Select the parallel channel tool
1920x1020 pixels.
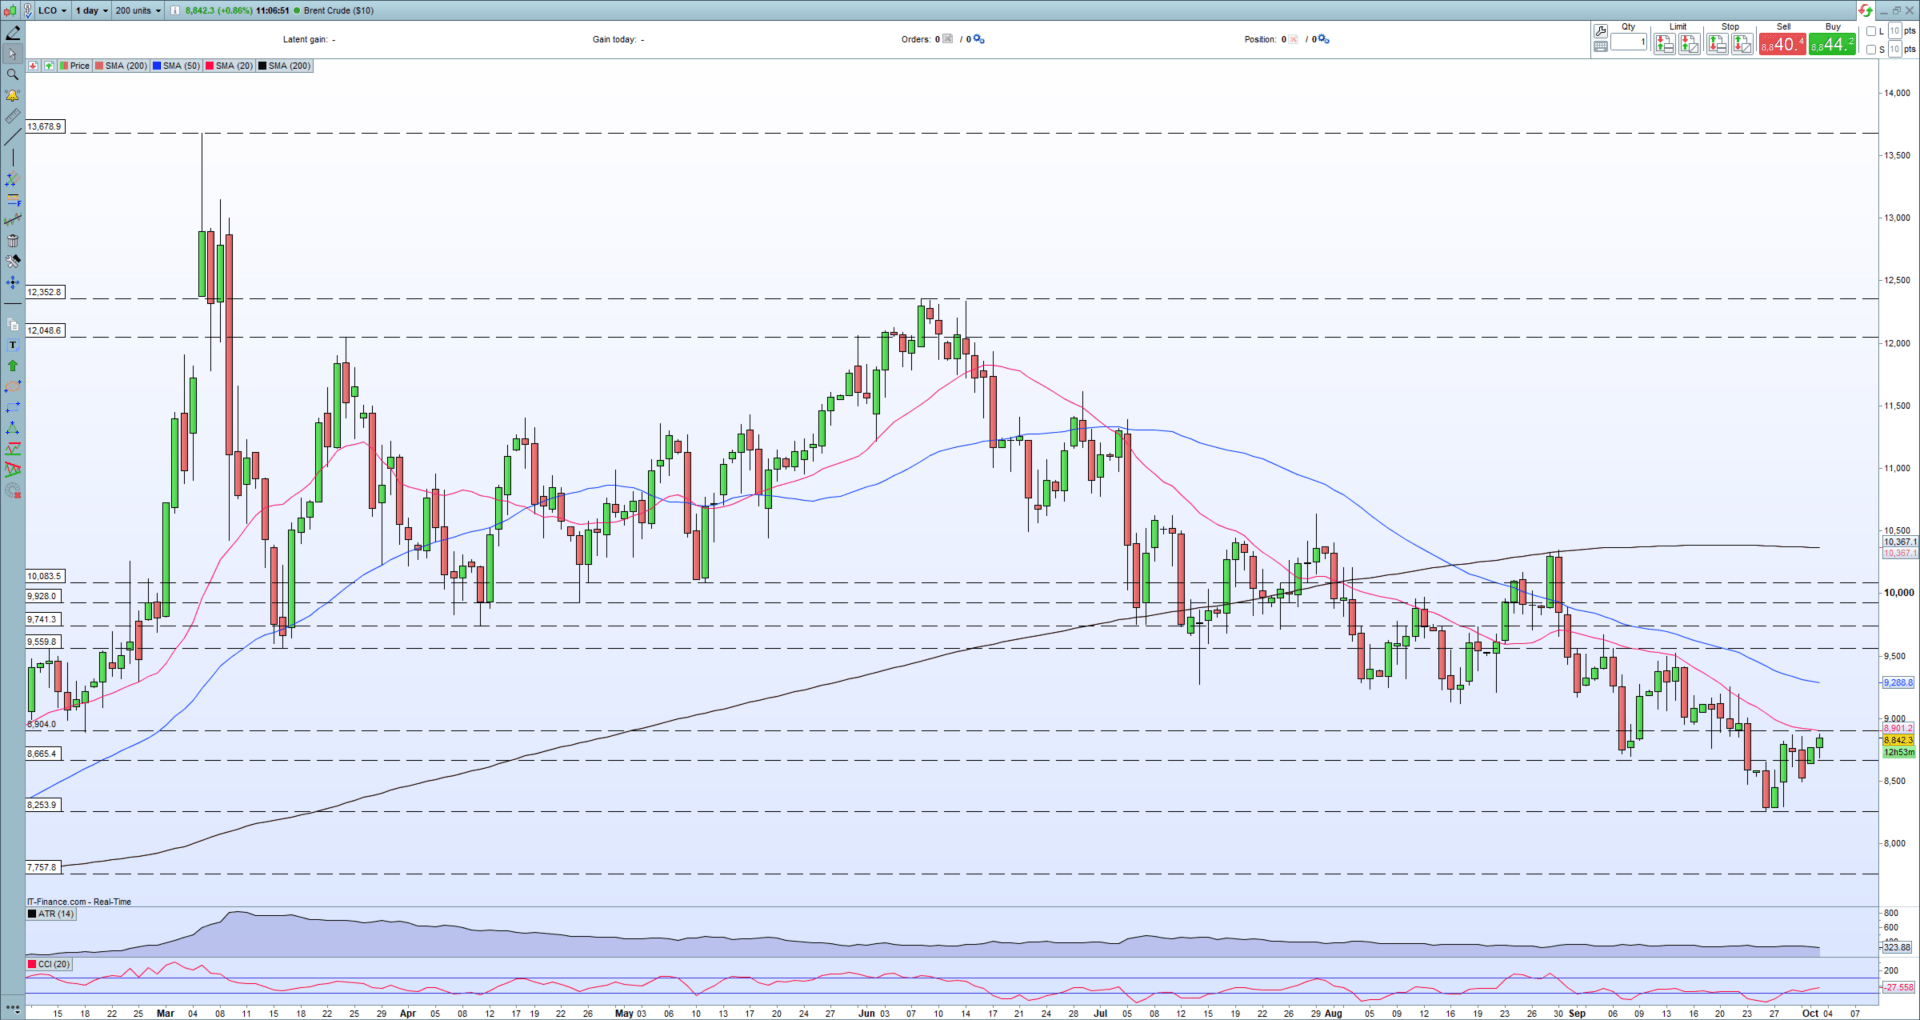13,178
